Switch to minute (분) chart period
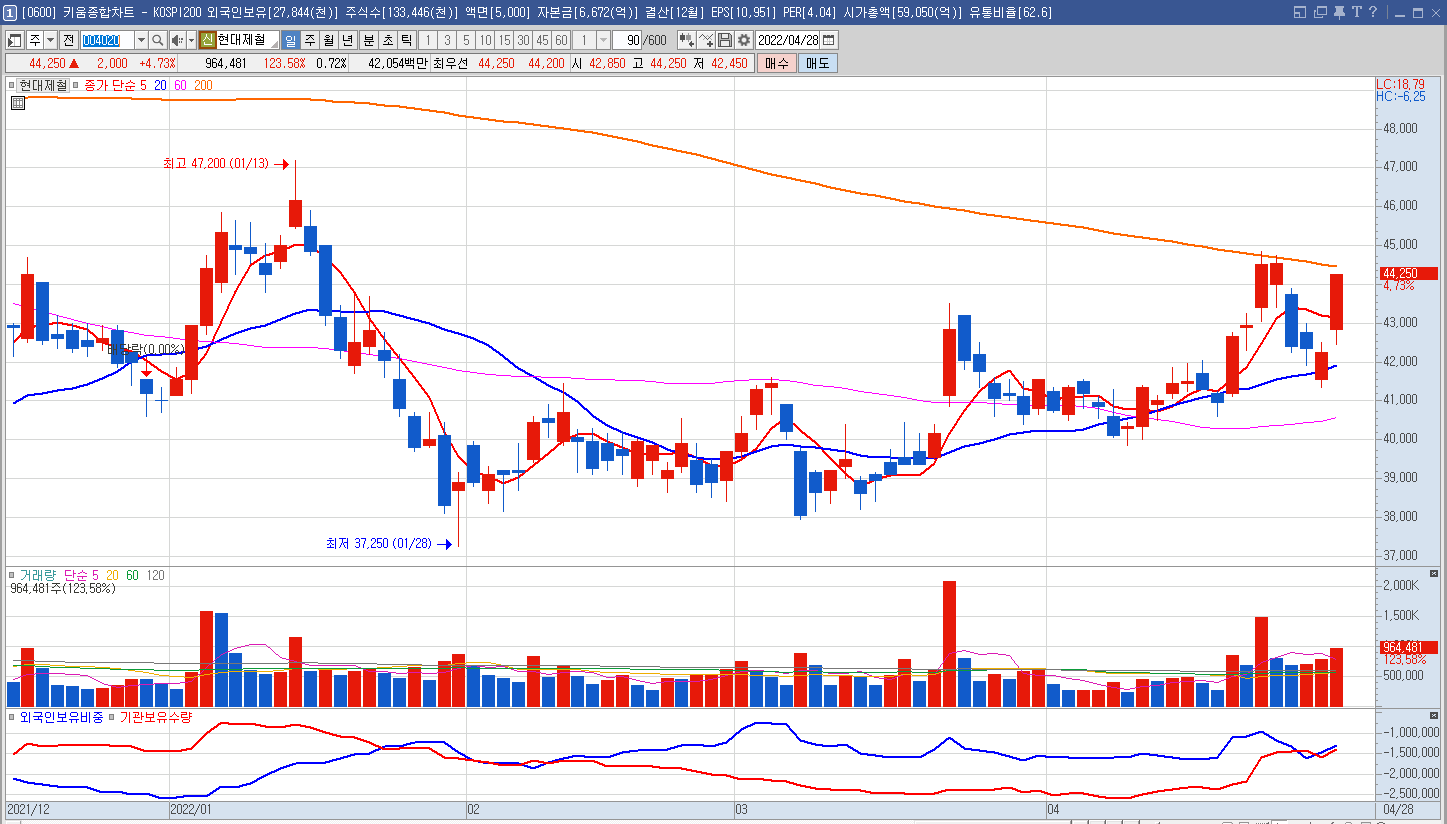Image resolution: width=1447 pixels, height=824 pixels. pyautogui.click(x=368, y=40)
